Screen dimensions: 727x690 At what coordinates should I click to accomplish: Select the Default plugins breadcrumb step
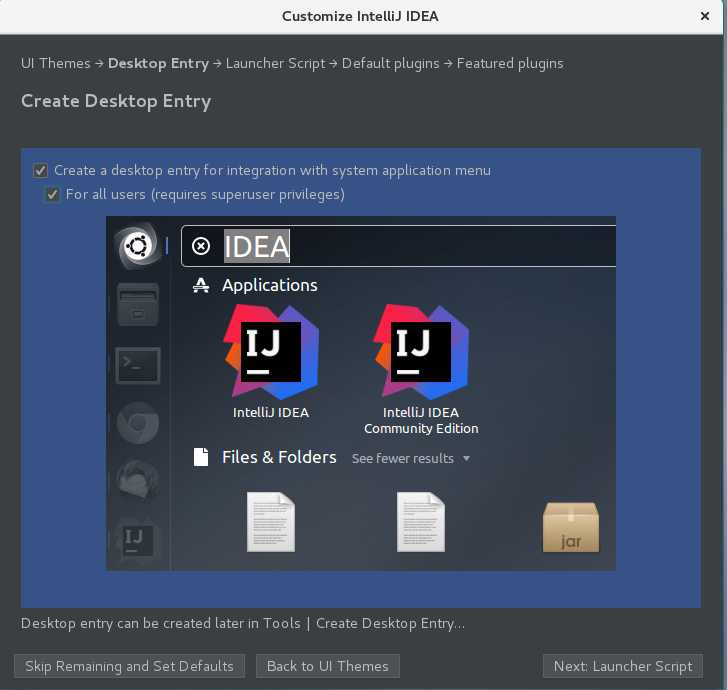390,63
